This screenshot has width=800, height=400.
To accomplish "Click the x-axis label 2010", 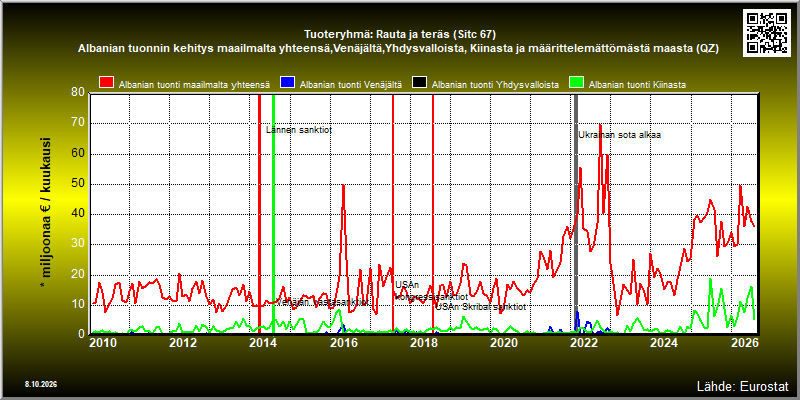I will click(103, 342).
